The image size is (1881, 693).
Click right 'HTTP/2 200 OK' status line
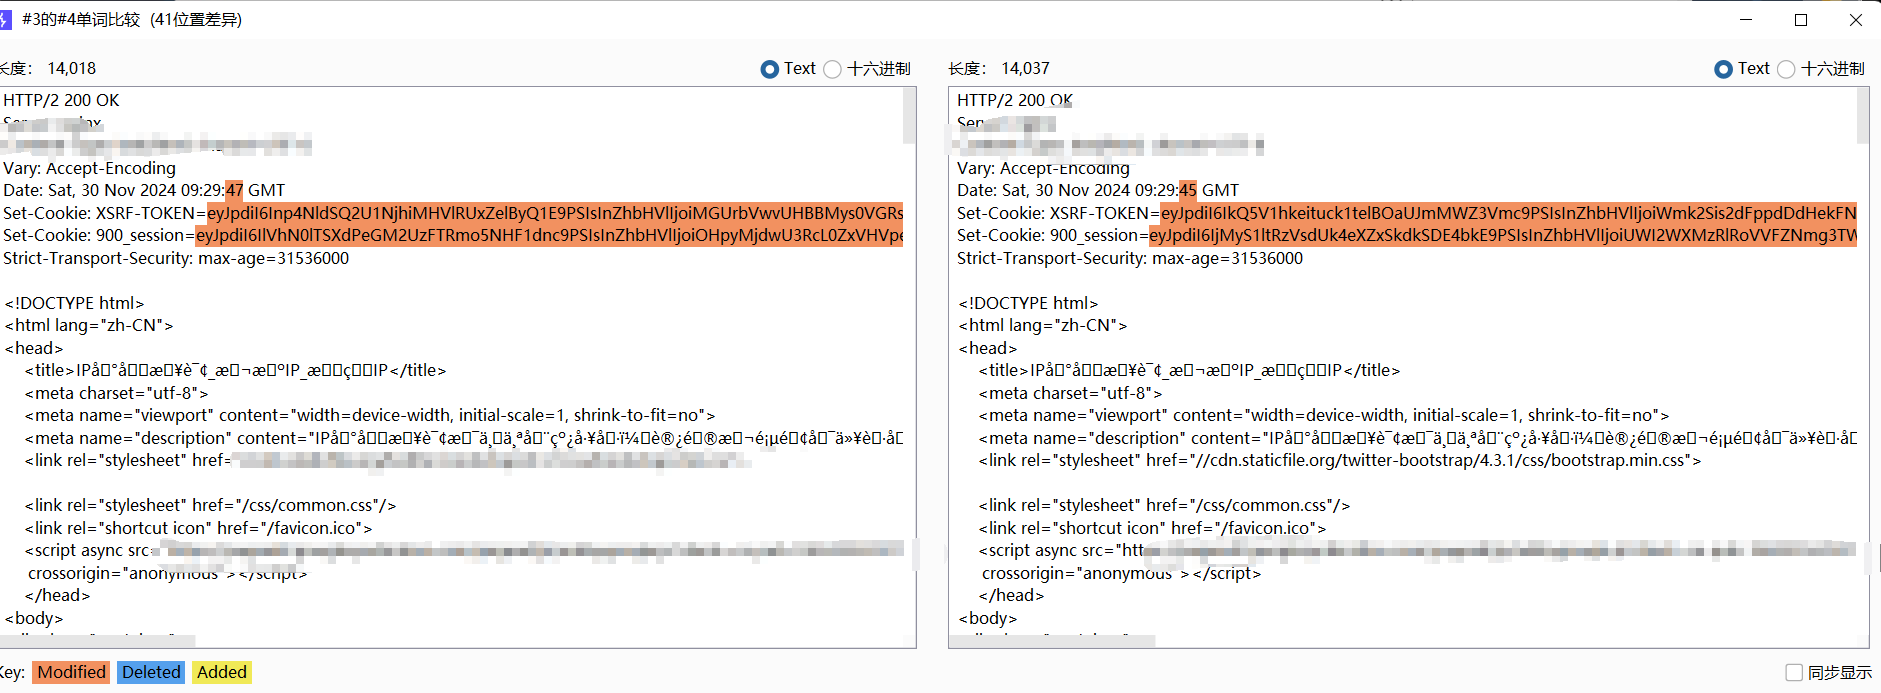coord(1015,100)
